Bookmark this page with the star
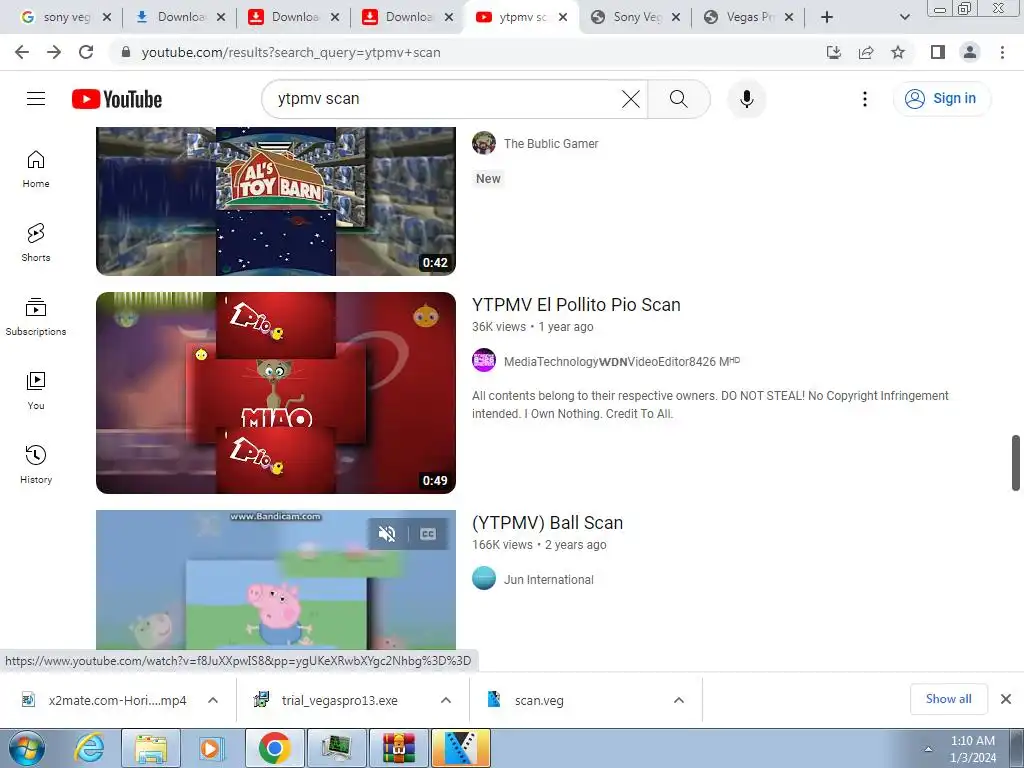The image size is (1024, 768). [898, 52]
